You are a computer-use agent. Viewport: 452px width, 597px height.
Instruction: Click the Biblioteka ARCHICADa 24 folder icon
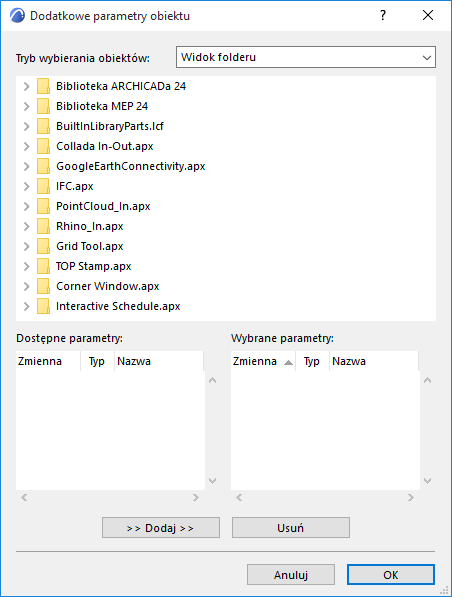pos(43,86)
